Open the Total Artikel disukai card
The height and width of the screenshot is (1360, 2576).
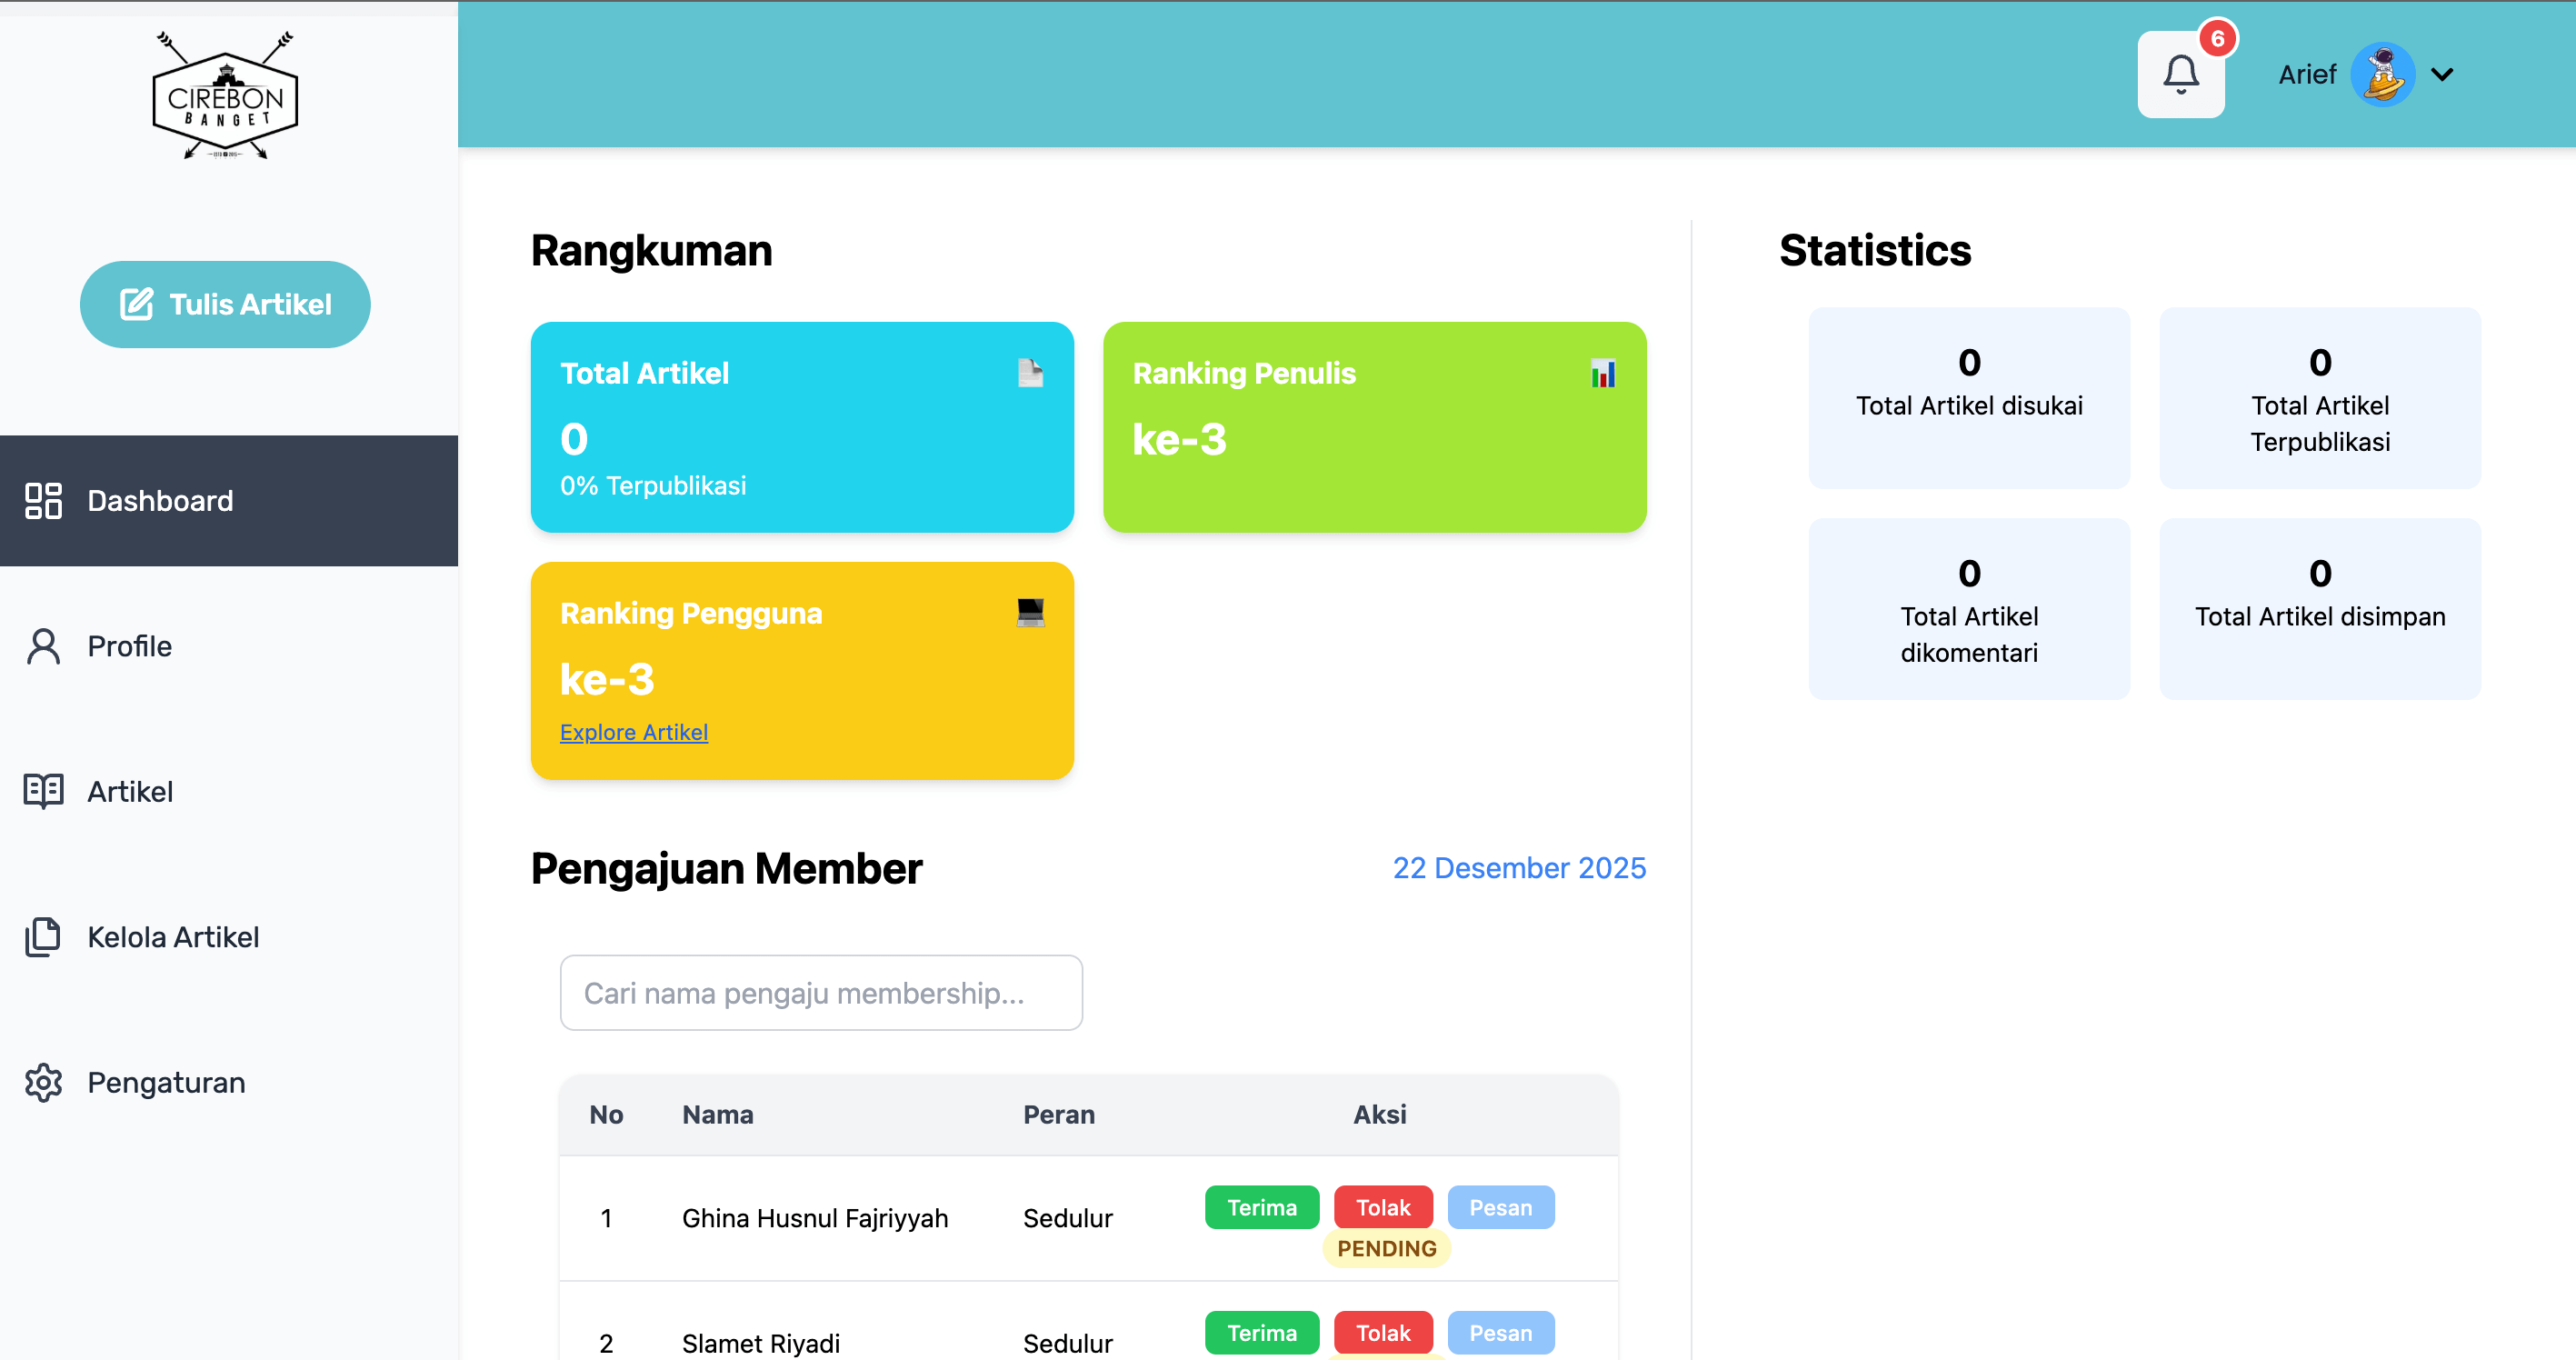(x=1968, y=398)
